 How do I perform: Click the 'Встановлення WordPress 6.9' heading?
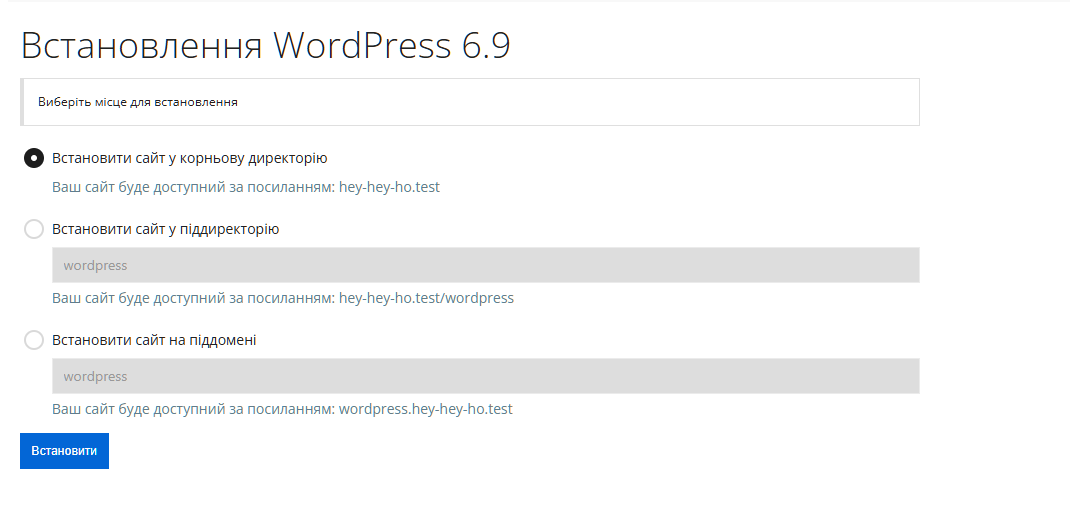pyautogui.click(x=265, y=46)
